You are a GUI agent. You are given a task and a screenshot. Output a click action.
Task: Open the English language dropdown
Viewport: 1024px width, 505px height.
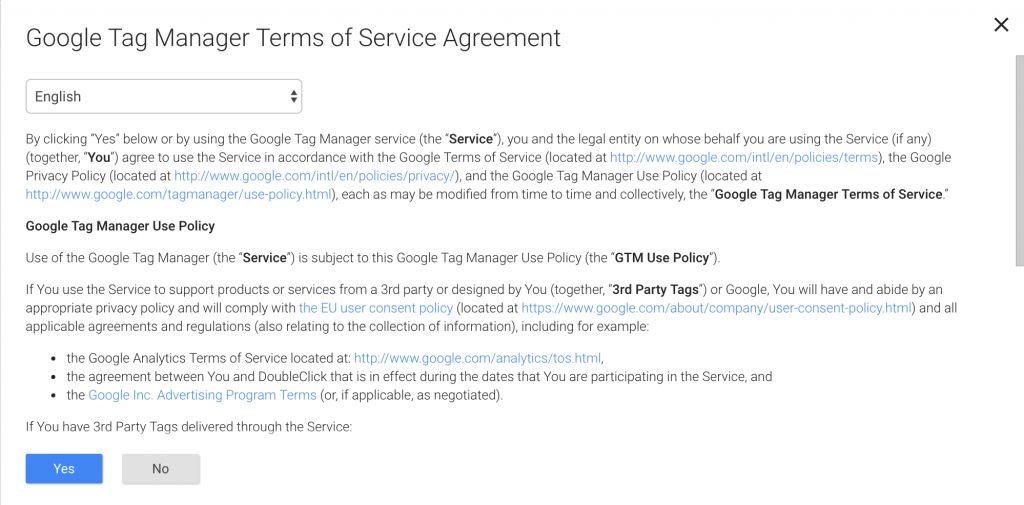point(163,97)
